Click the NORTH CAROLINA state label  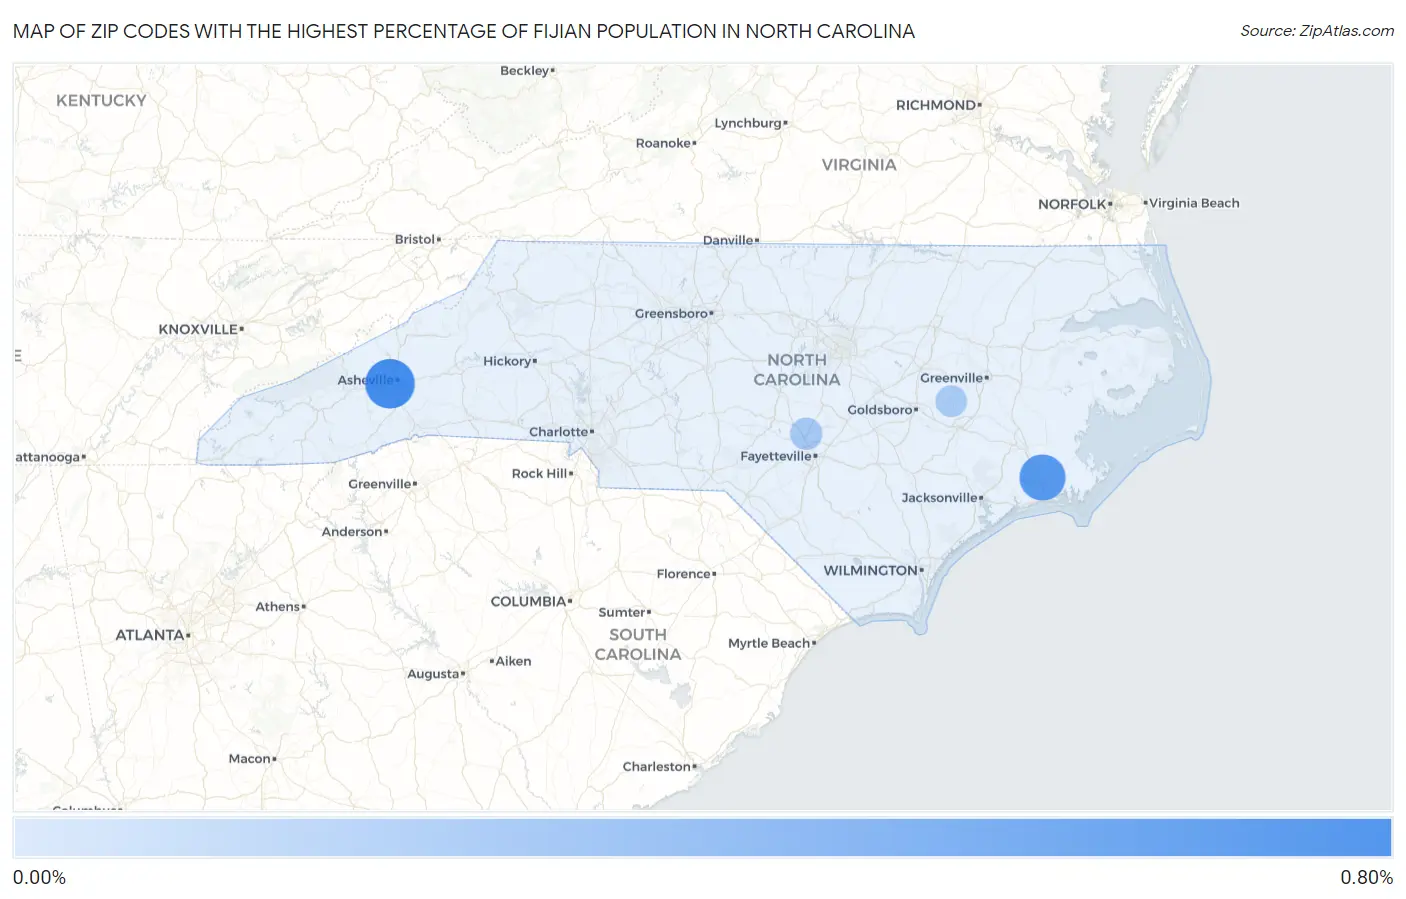point(797,370)
